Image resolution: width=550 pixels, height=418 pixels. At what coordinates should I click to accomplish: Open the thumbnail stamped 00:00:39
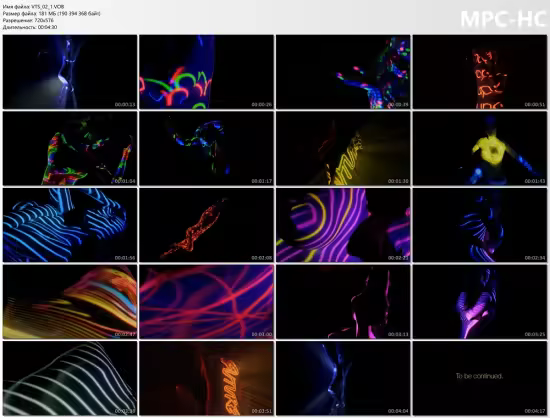(343, 72)
